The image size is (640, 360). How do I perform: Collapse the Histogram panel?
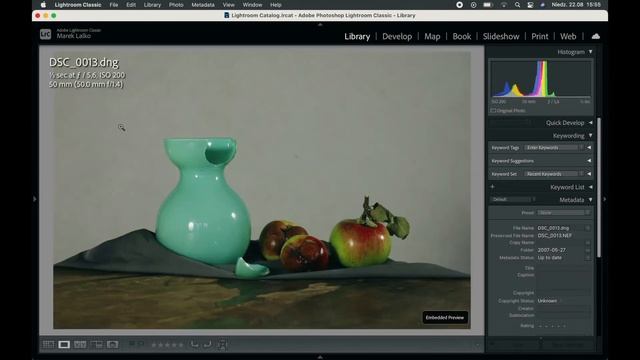[x=590, y=52]
